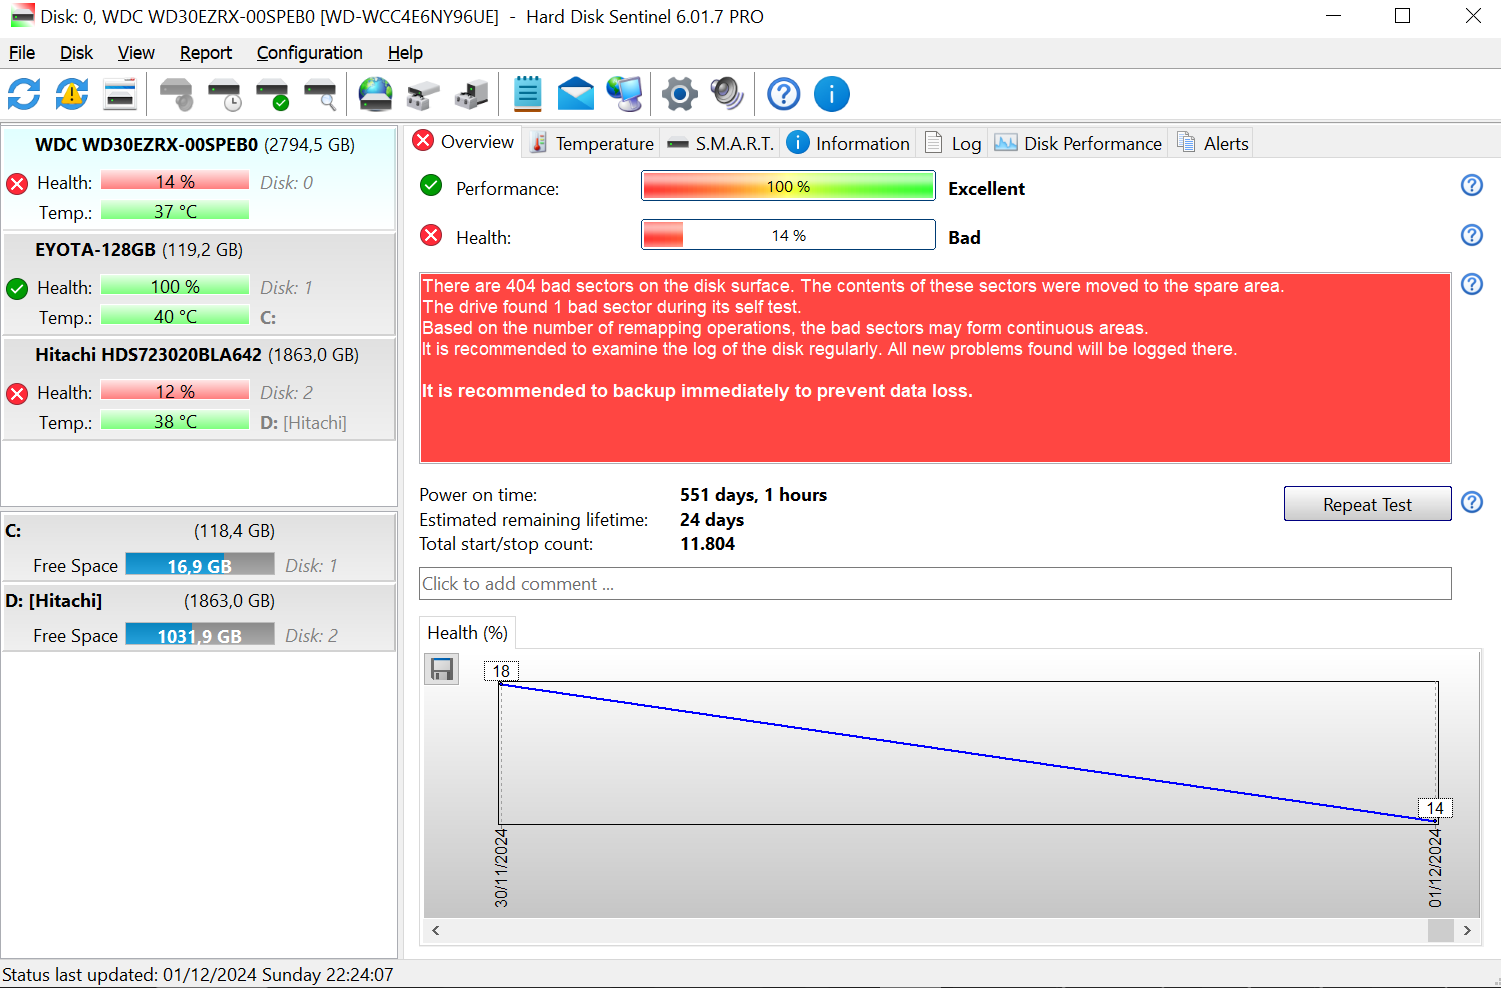The height and width of the screenshot is (988, 1501).
Task: Click the globe and monitor toolbar icon
Action: pyautogui.click(x=625, y=95)
